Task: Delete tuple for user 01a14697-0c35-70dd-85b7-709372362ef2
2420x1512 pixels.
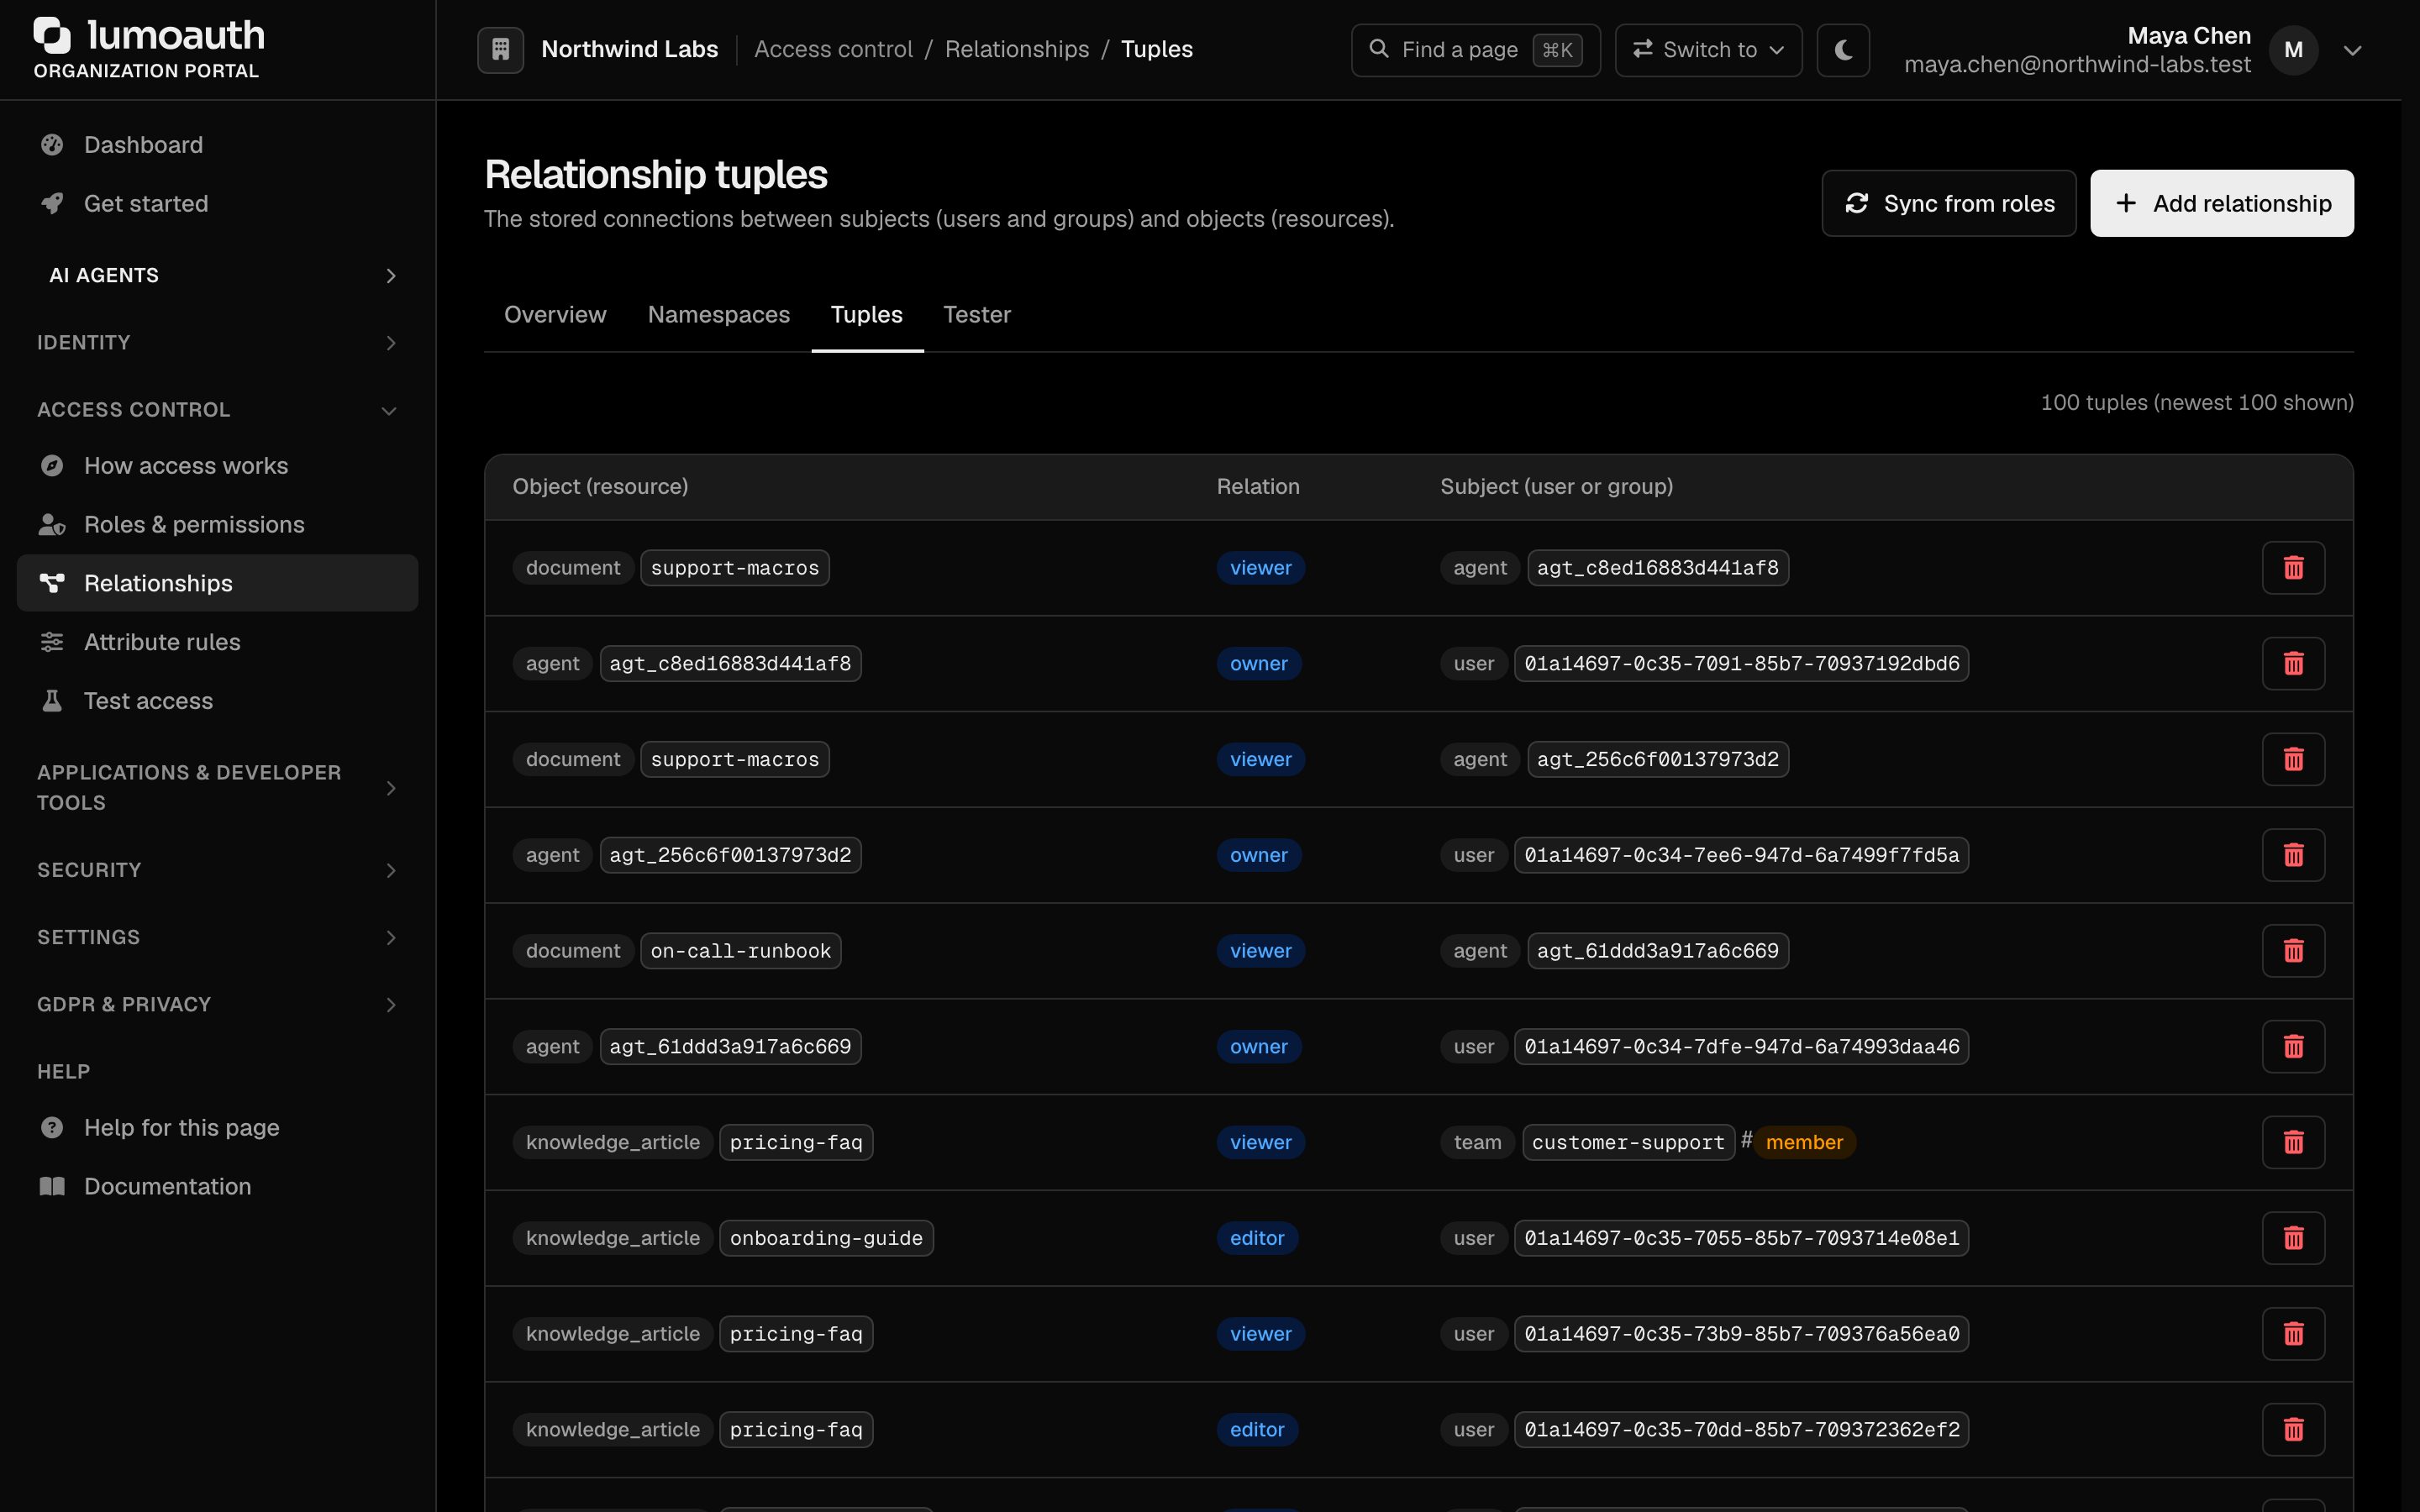Action: (2293, 1430)
